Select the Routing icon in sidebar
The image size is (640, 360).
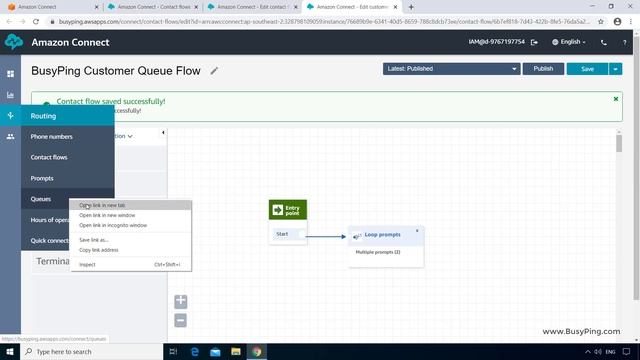coord(11,116)
